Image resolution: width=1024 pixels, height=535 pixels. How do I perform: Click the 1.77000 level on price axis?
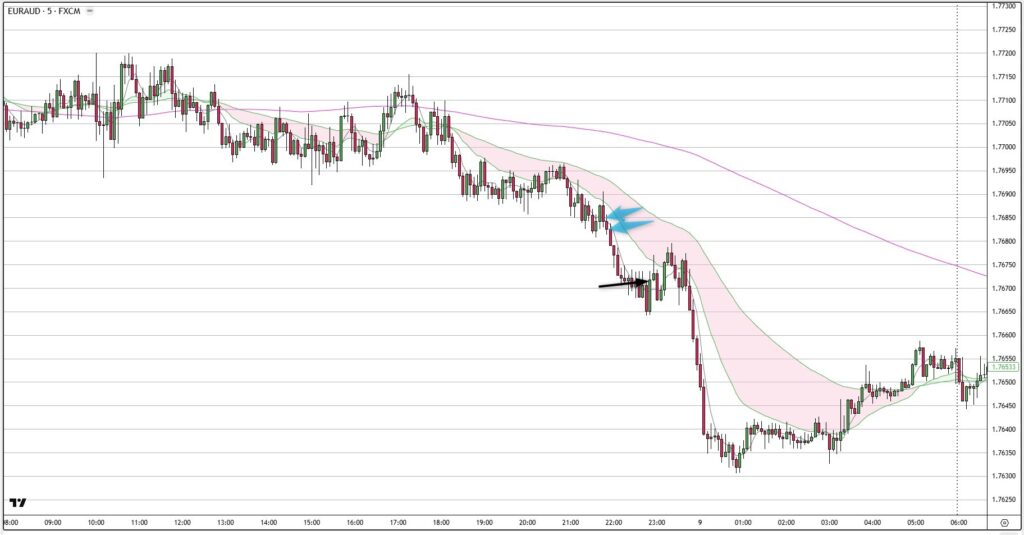click(x=1003, y=147)
